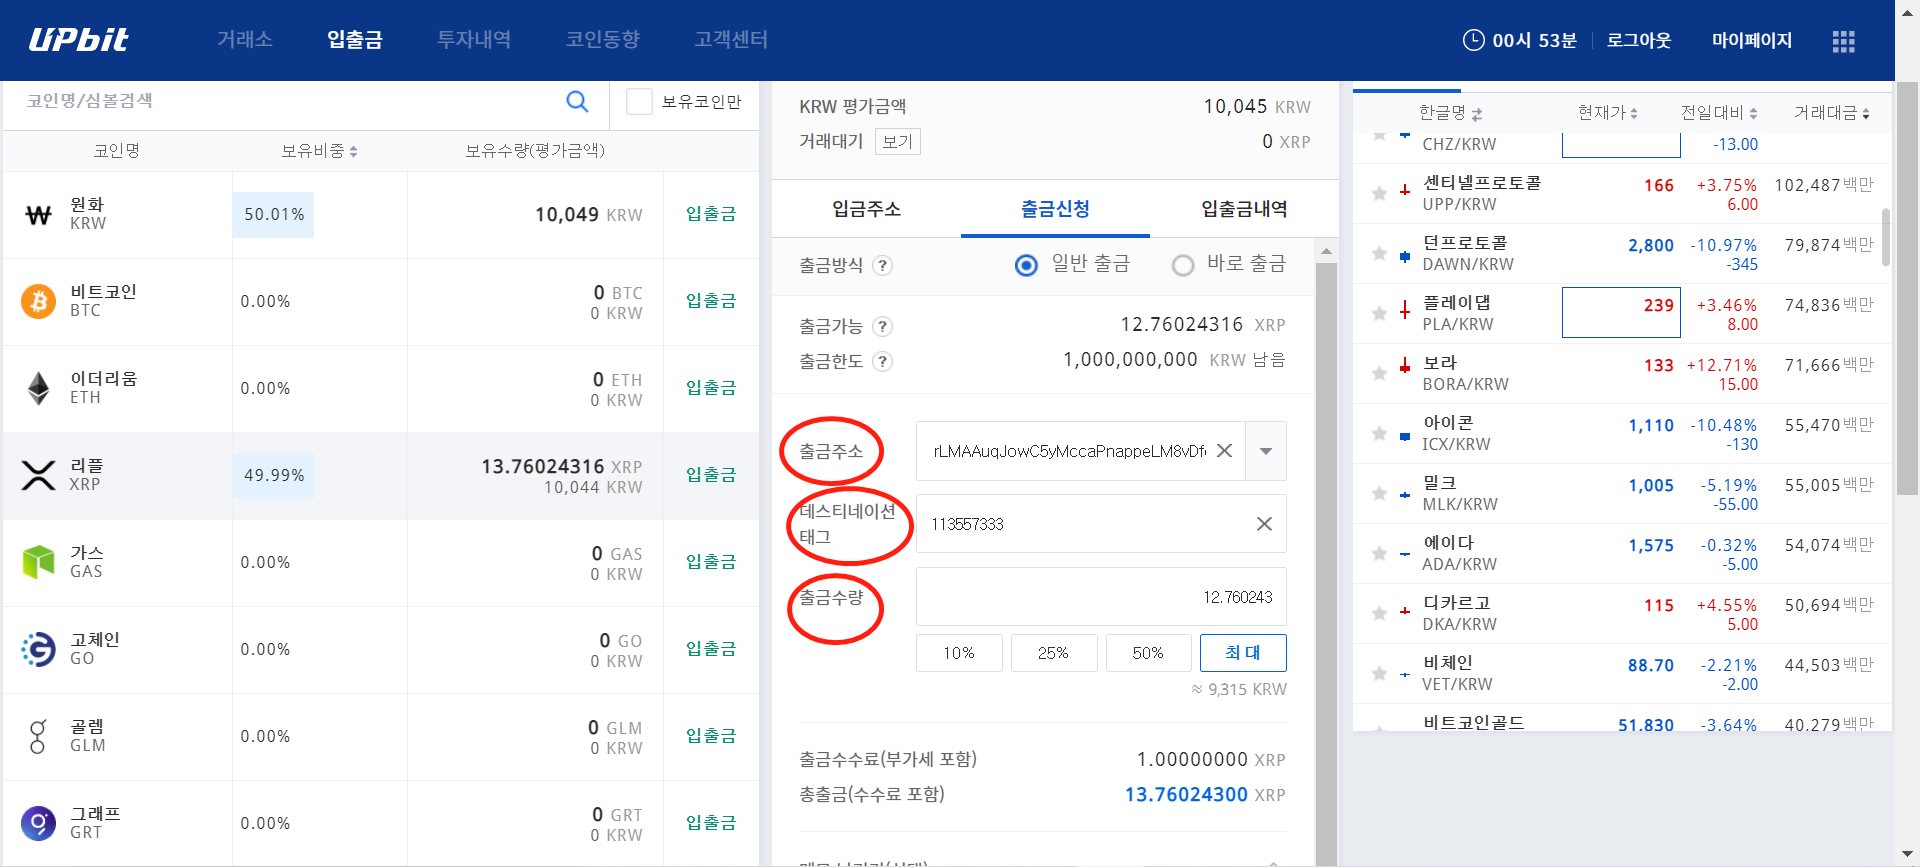
Task: Sort coin list by 보유비중
Action: coord(319,151)
